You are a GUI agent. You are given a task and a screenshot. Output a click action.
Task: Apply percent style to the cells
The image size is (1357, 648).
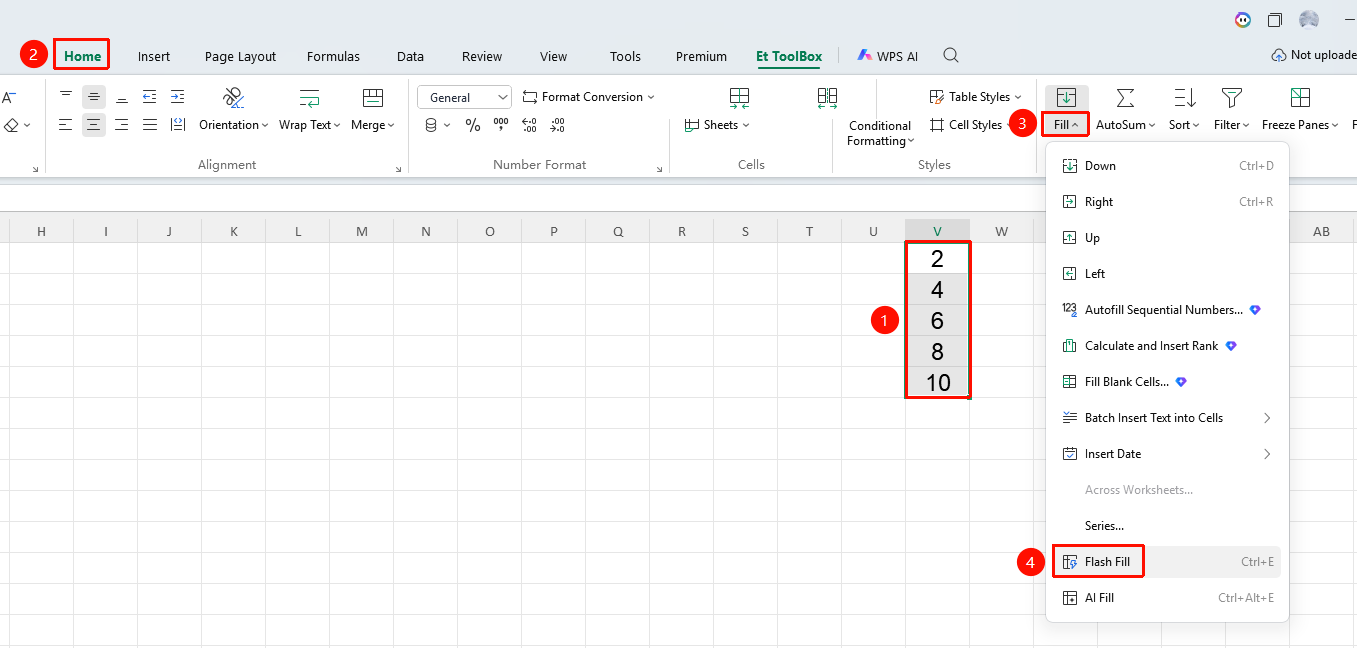pos(473,125)
